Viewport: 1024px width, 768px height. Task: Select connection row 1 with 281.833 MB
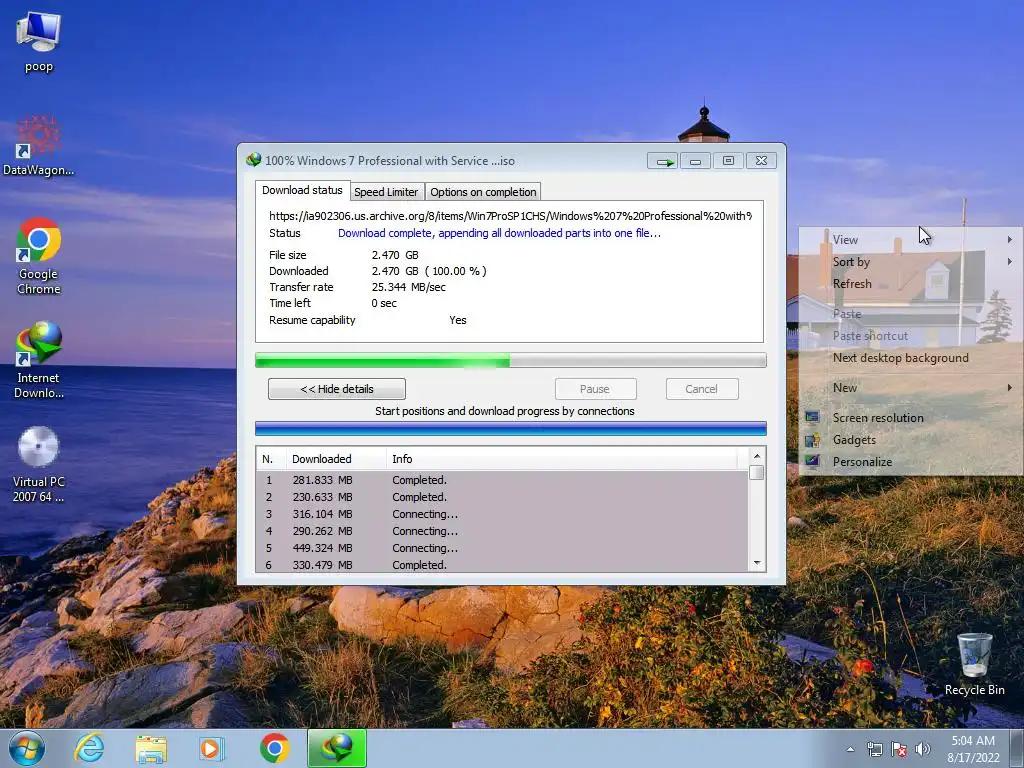pyautogui.click(x=502, y=480)
